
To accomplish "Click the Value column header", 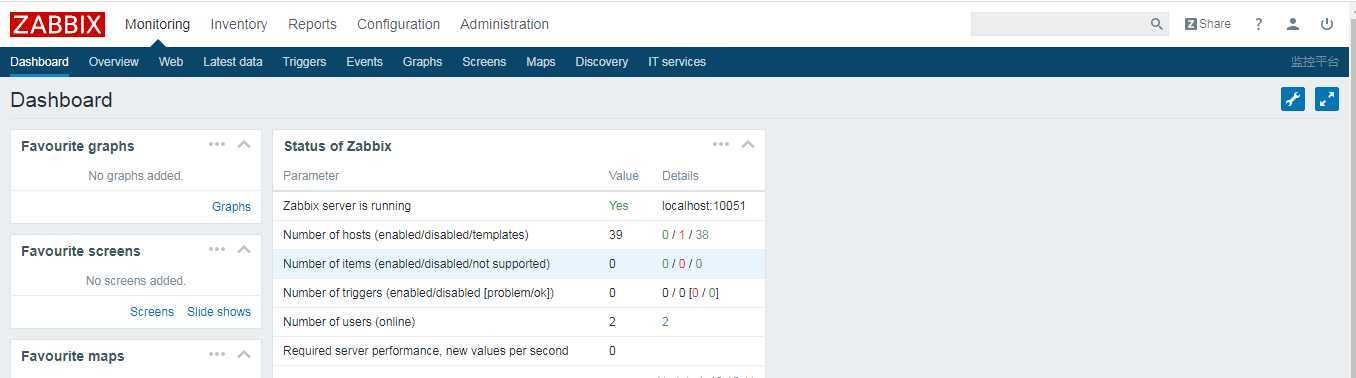I will coord(624,176).
